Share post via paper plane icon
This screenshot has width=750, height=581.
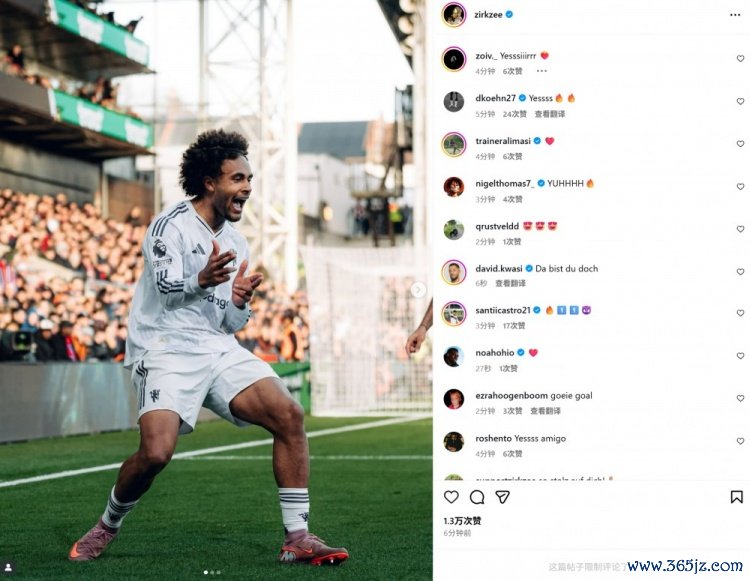[502, 497]
